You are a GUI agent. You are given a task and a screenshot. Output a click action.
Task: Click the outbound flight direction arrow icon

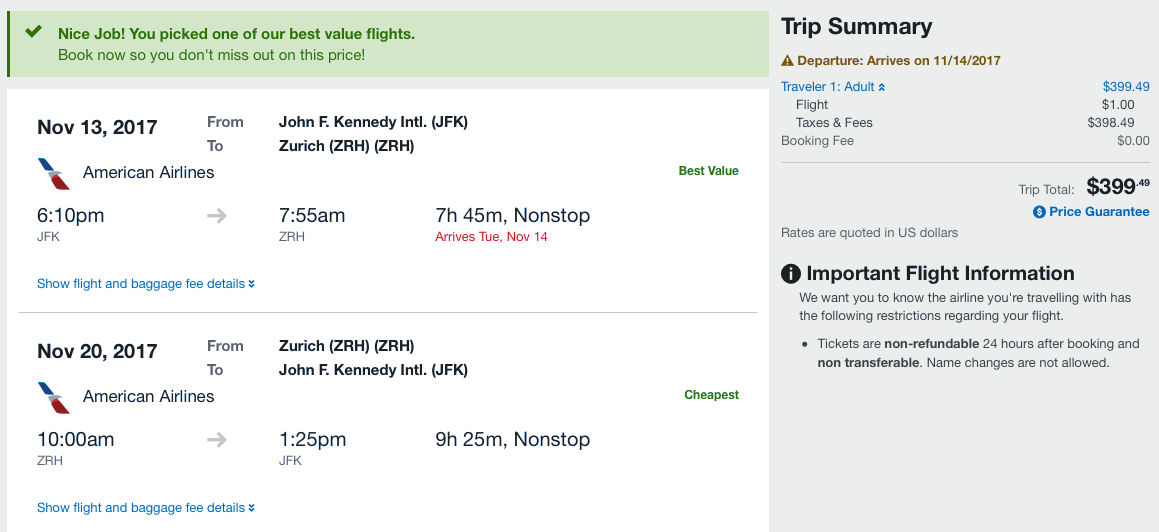217,216
